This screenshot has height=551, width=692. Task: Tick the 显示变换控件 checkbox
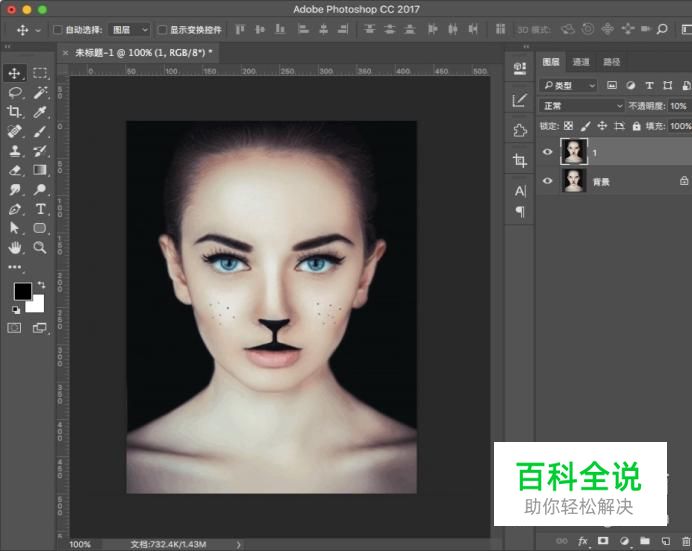pos(162,30)
